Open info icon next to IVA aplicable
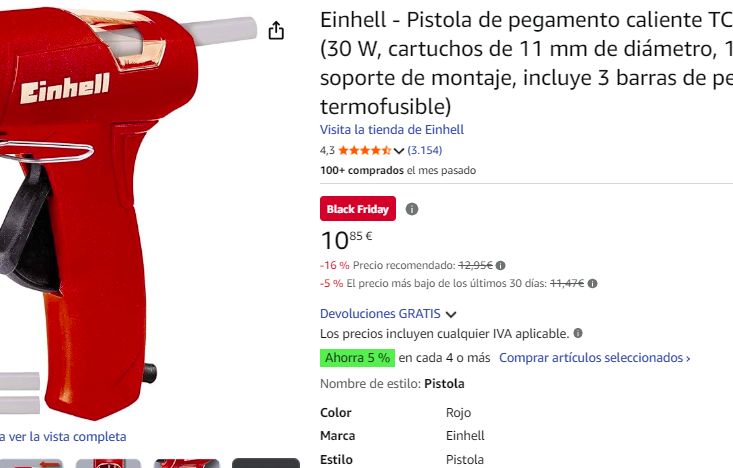The image size is (733, 468). pyautogui.click(x=578, y=333)
